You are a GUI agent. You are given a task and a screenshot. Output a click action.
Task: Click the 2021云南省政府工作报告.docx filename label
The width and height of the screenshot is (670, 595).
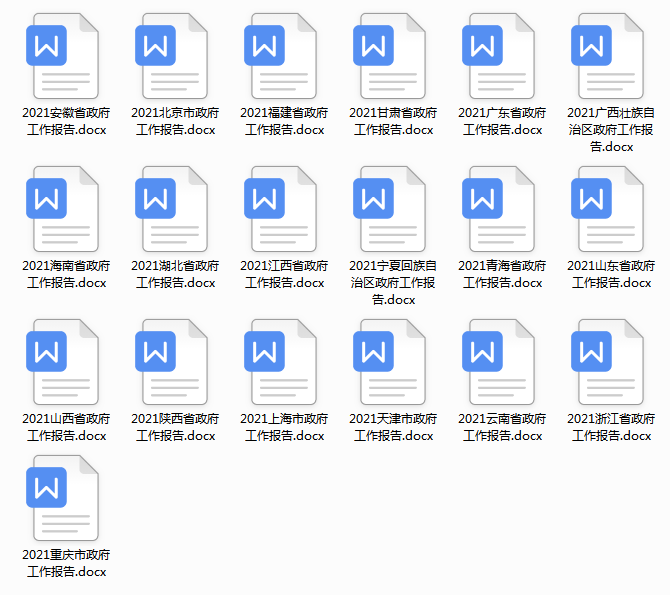(502, 427)
